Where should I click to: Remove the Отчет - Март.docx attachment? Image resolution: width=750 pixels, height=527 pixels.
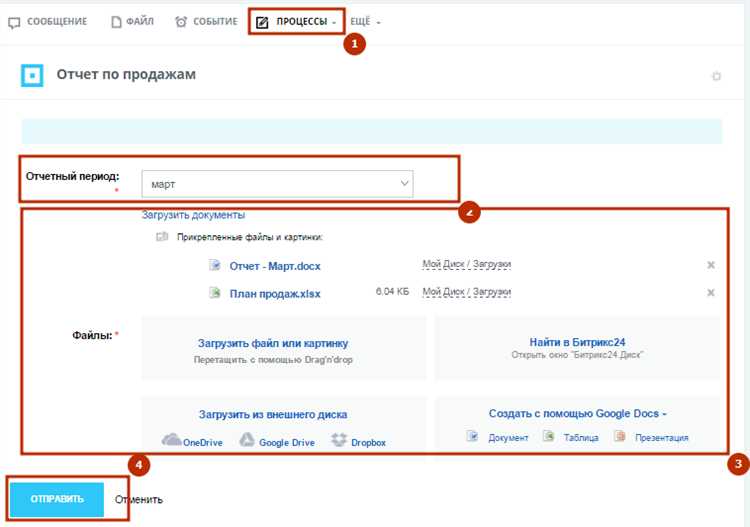pyautogui.click(x=711, y=265)
